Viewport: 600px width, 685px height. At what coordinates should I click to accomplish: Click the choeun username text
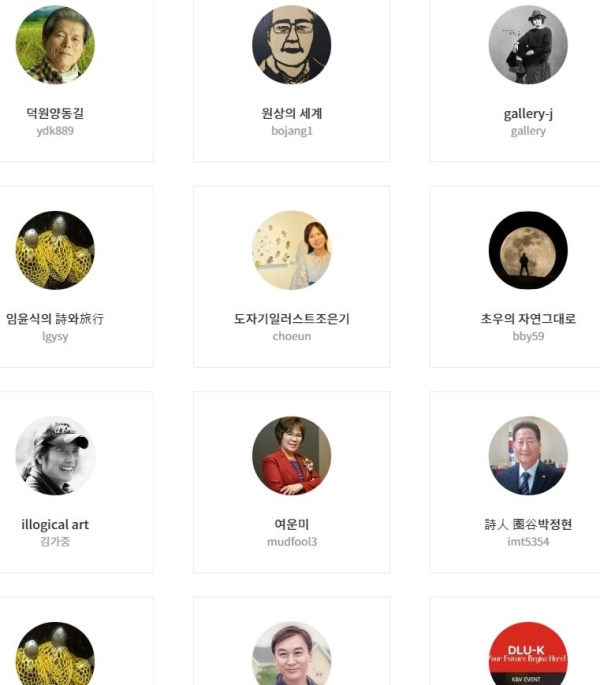(x=291, y=336)
